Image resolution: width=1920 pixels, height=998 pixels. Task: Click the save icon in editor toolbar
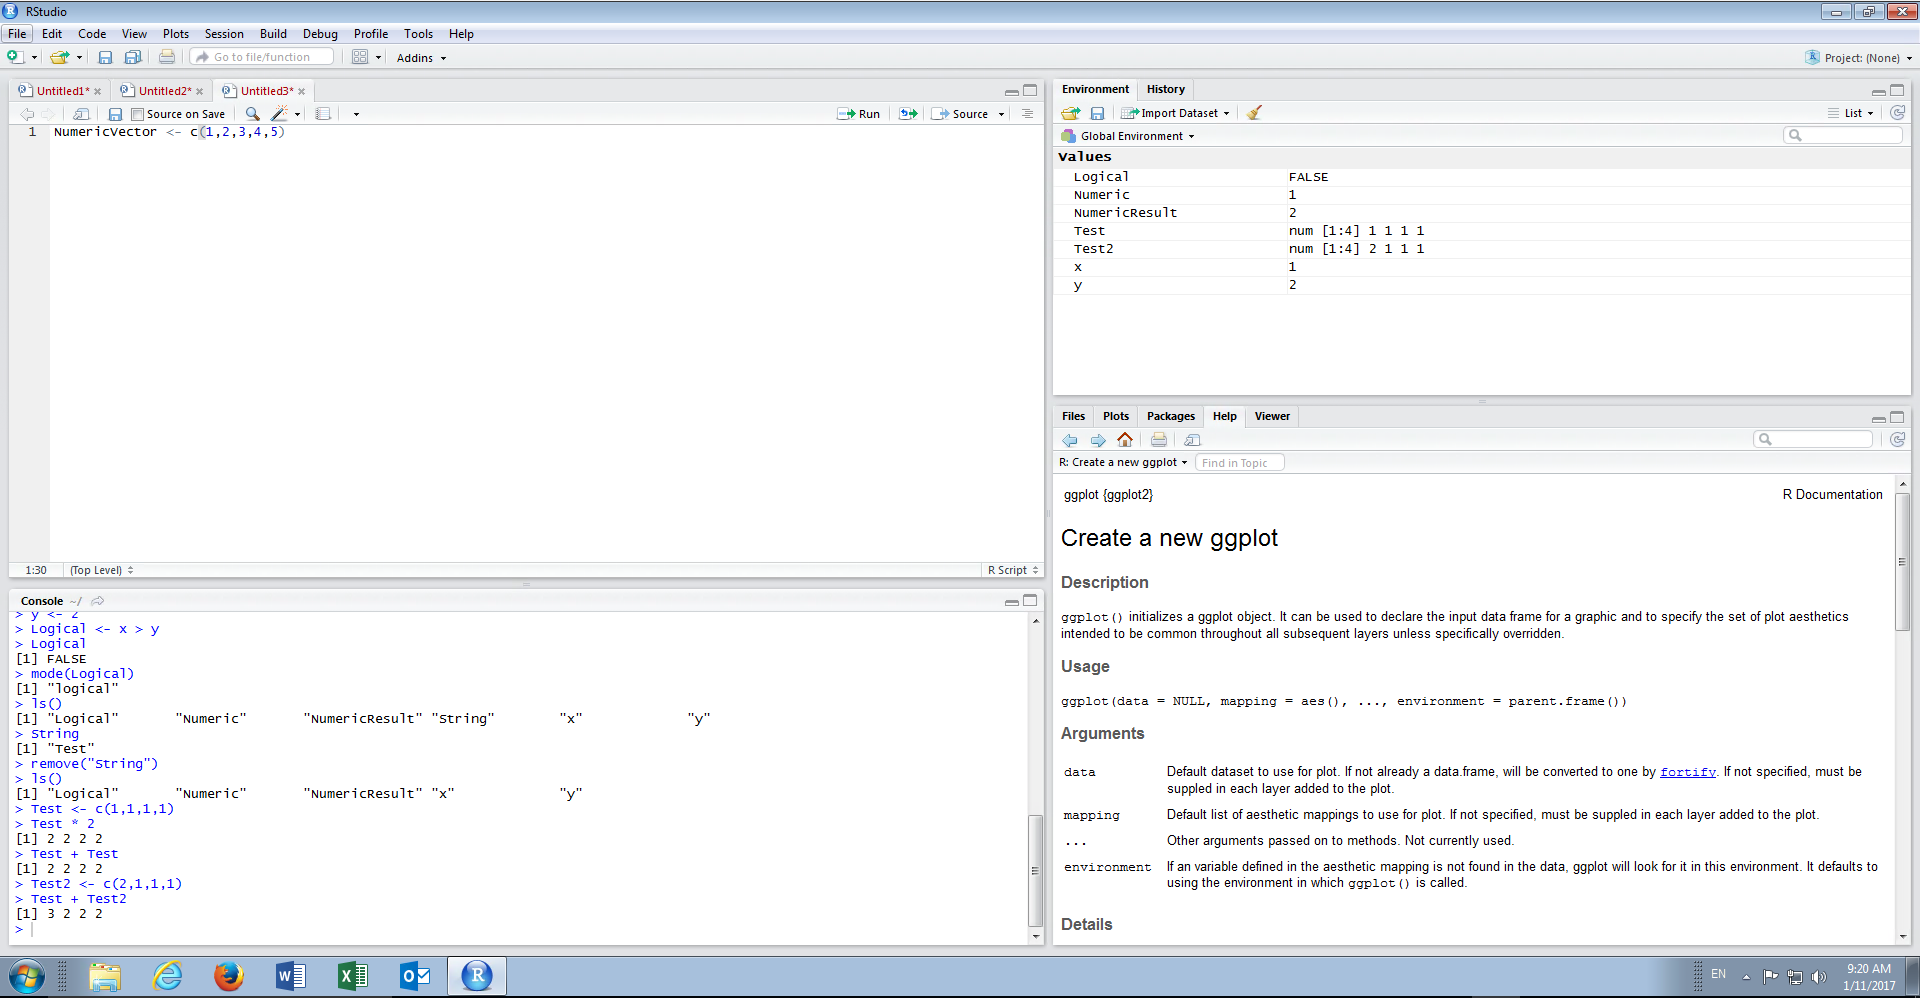point(115,114)
